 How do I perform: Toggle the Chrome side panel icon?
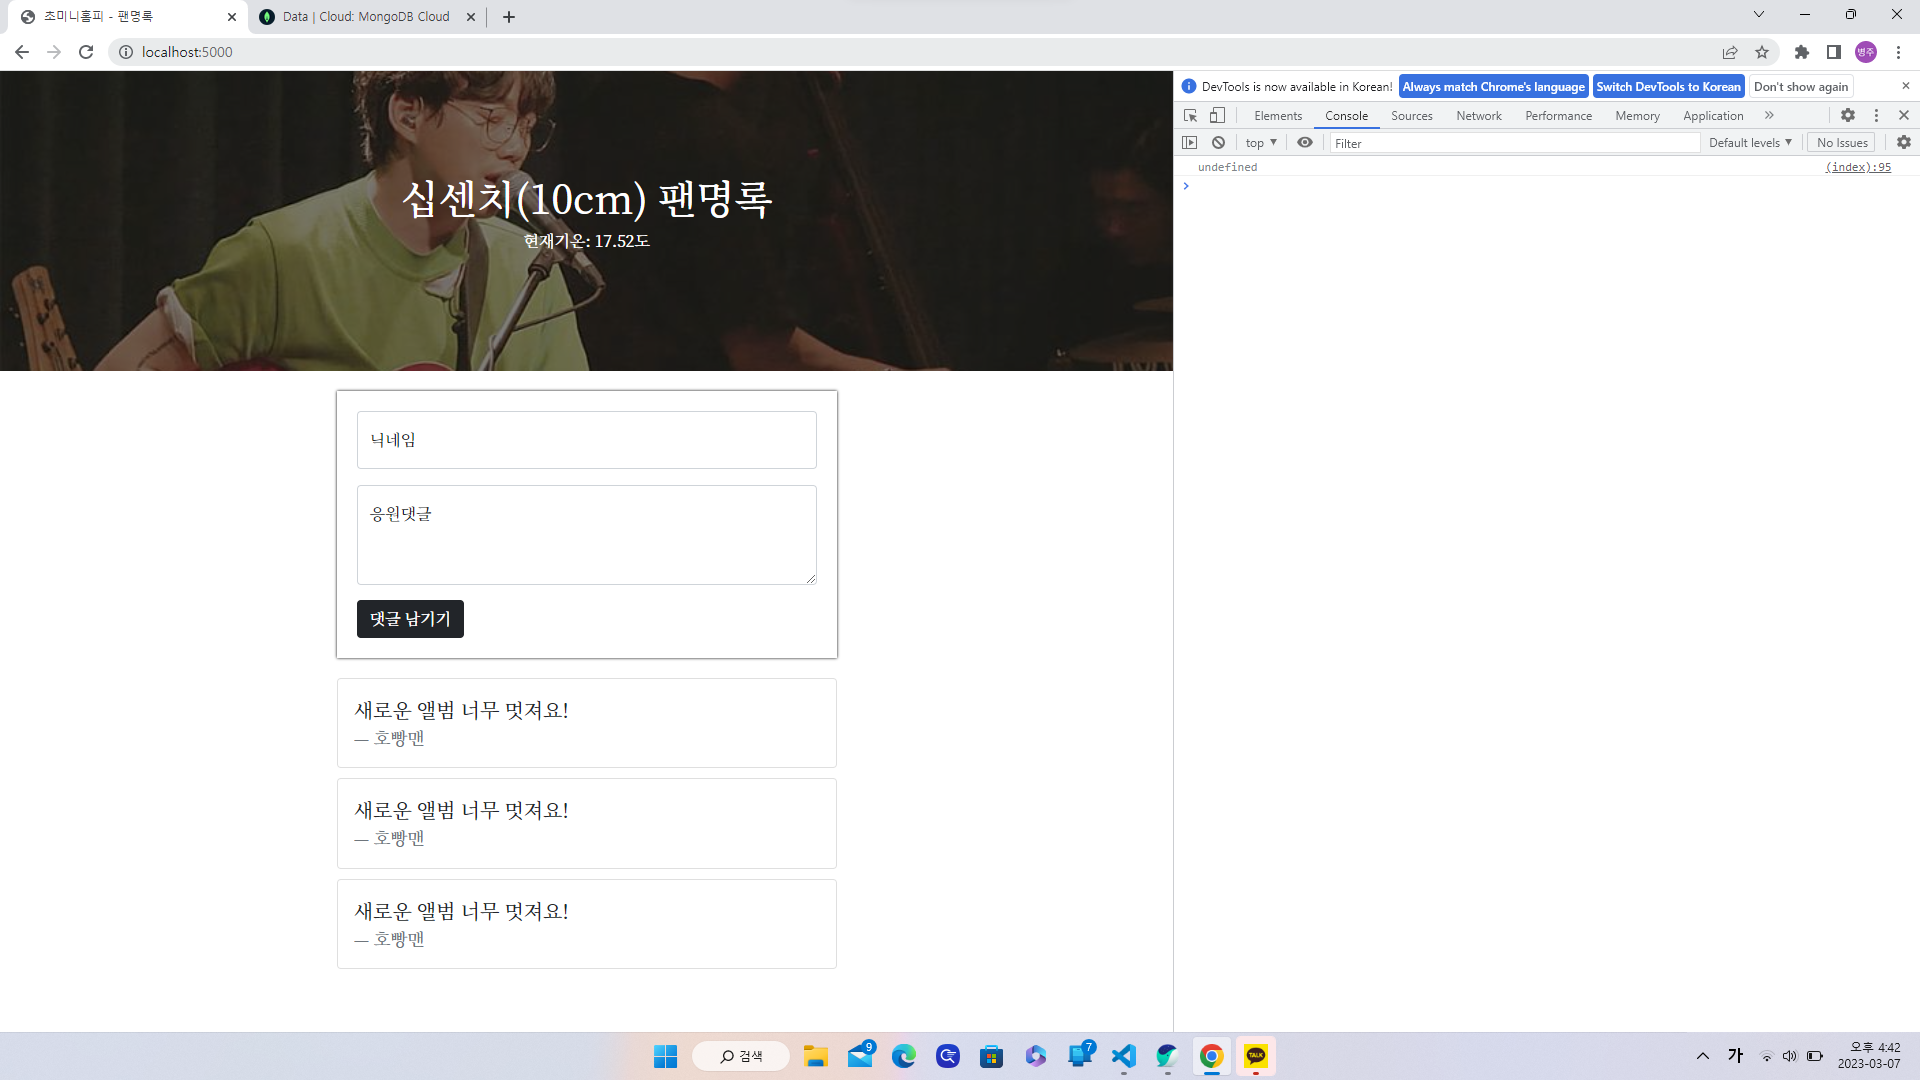(1834, 52)
